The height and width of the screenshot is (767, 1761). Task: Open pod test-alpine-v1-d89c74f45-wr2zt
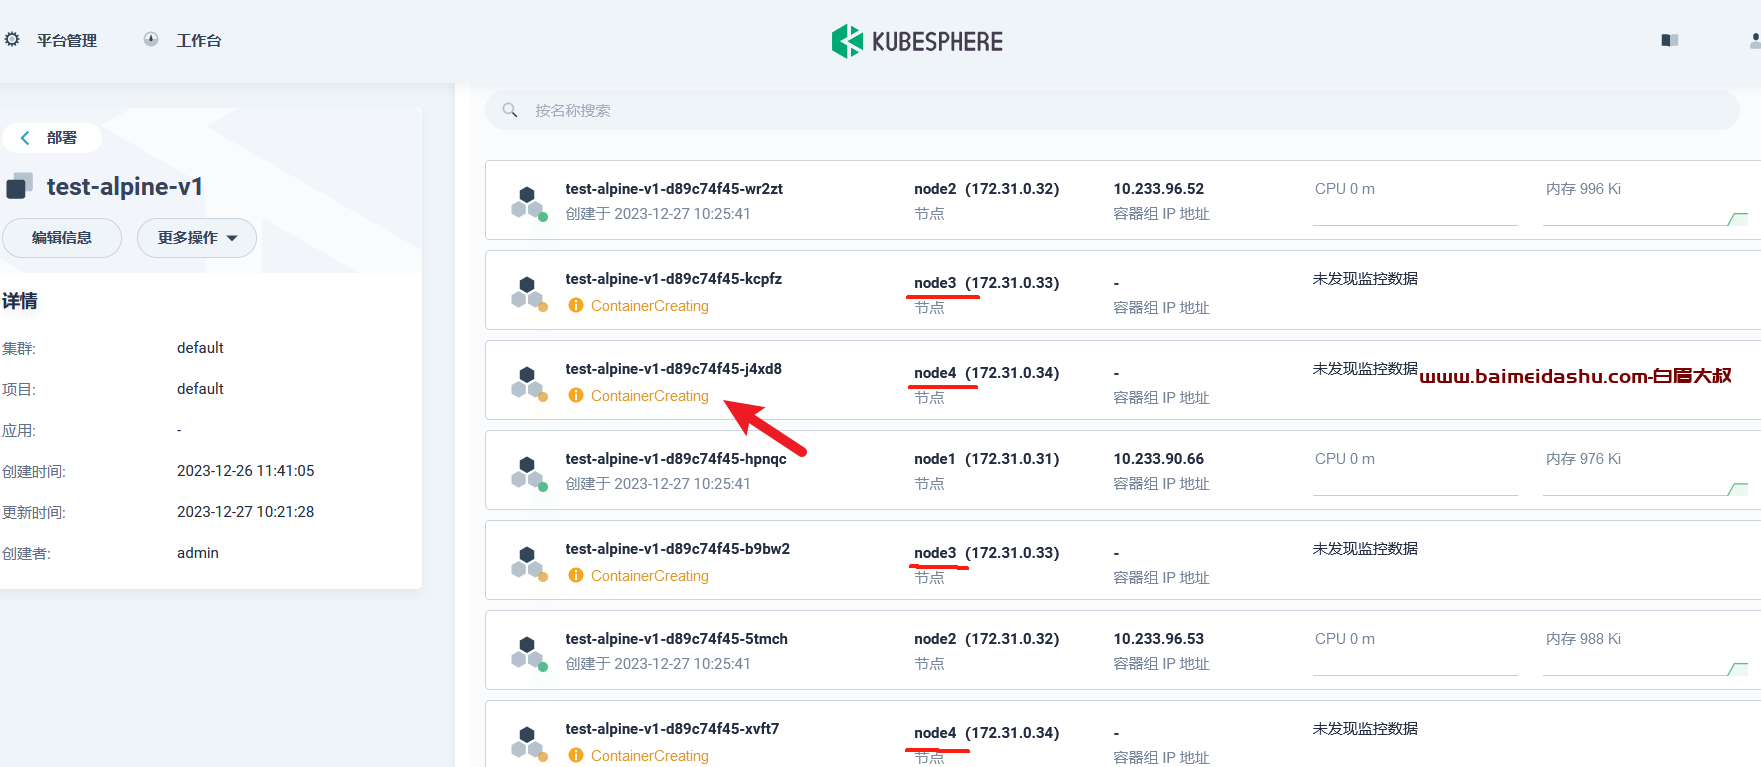click(x=674, y=189)
